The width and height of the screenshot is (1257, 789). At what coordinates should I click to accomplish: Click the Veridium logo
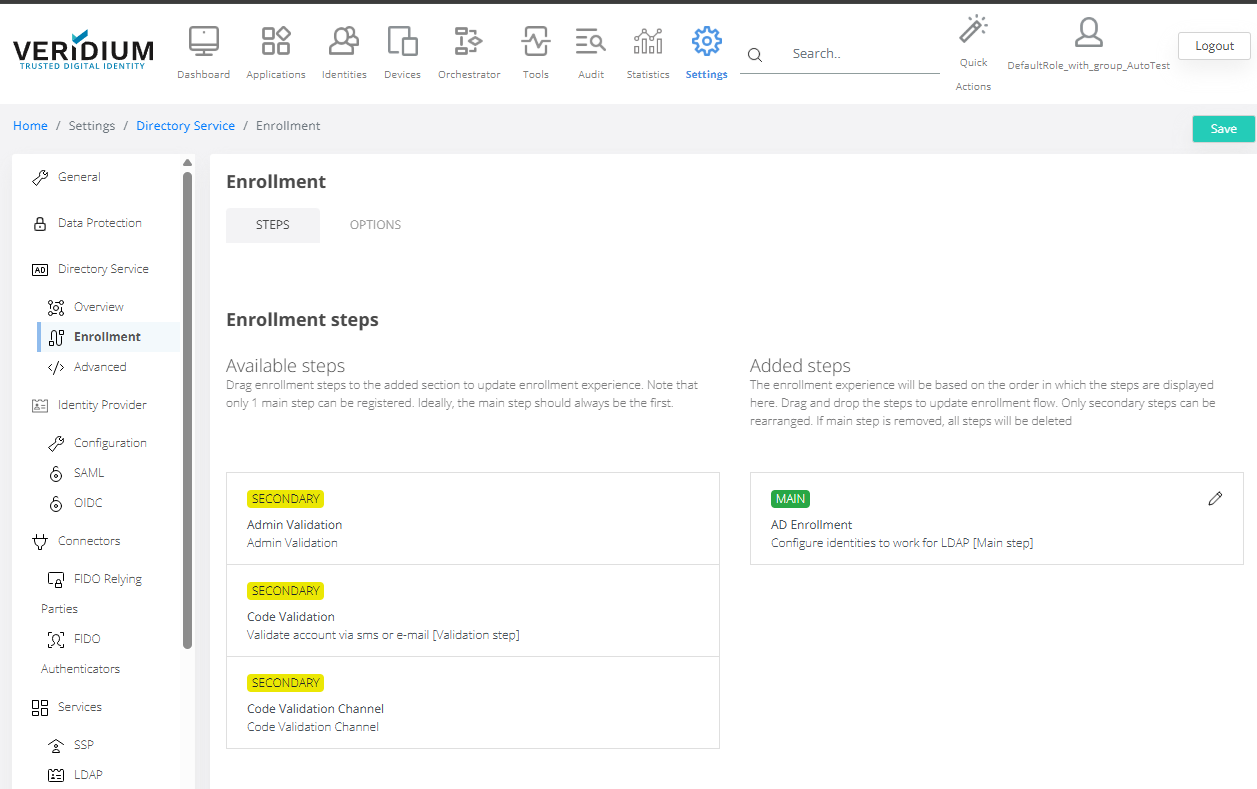tap(83, 50)
